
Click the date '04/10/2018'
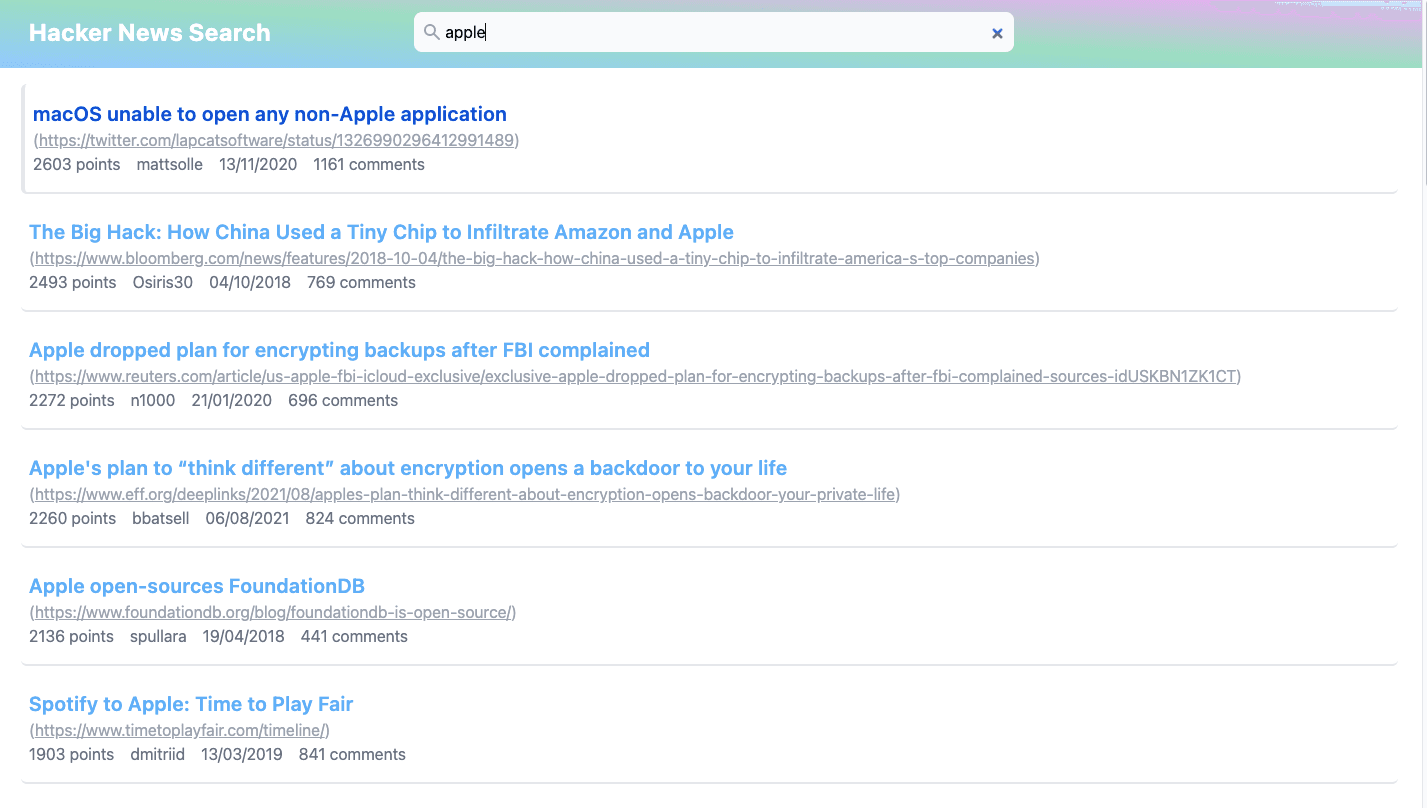pyautogui.click(x=250, y=282)
